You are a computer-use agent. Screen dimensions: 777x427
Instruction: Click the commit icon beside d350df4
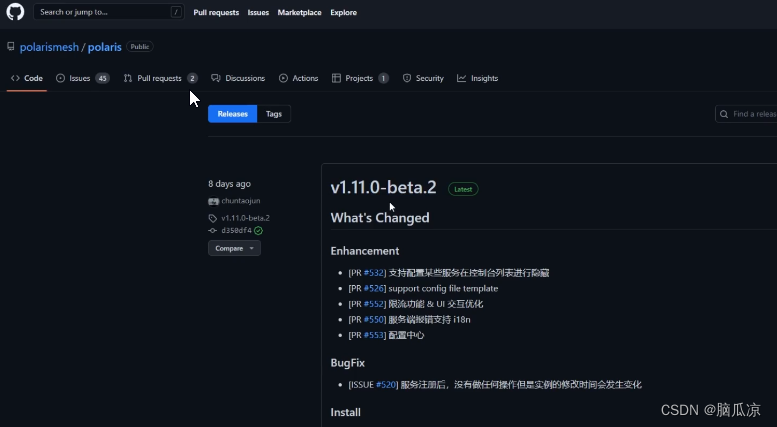click(213, 230)
